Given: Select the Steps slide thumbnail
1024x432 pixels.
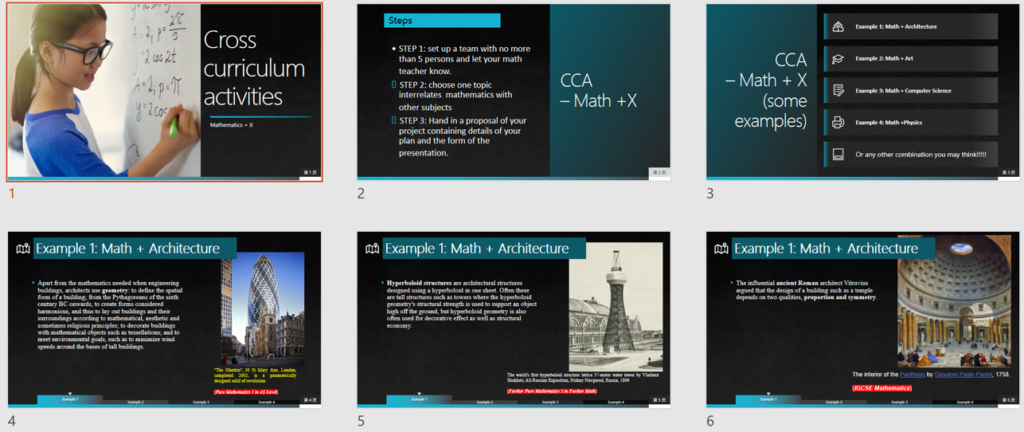Looking at the screenshot, I should point(514,91).
